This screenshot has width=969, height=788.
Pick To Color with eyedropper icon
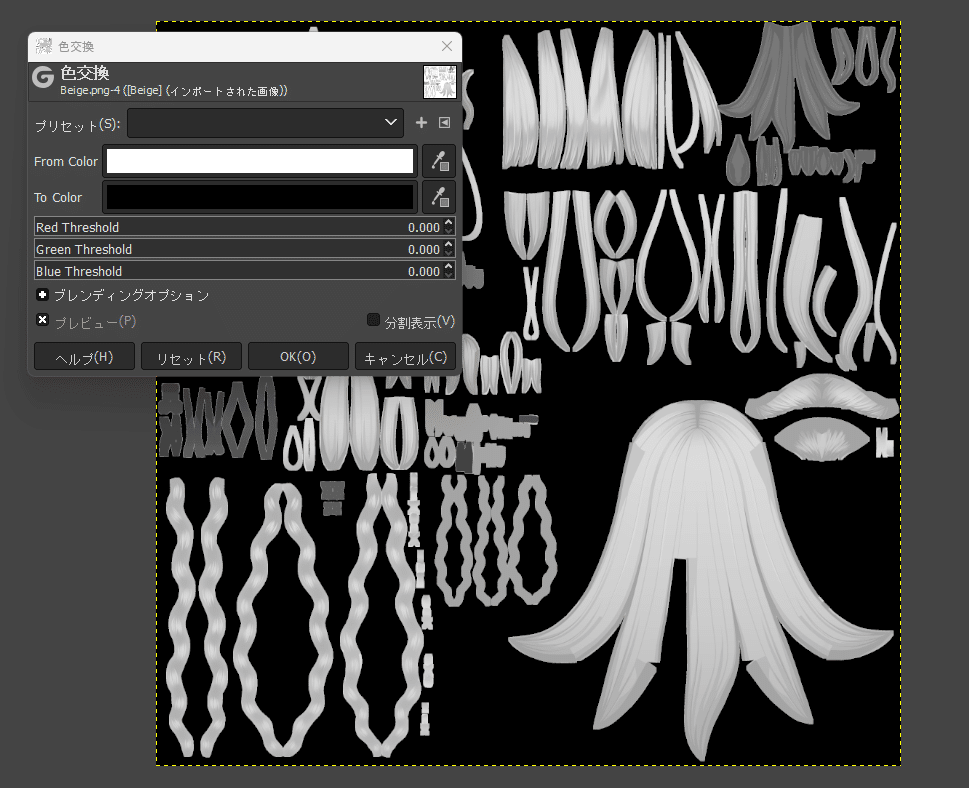click(439, 197)
